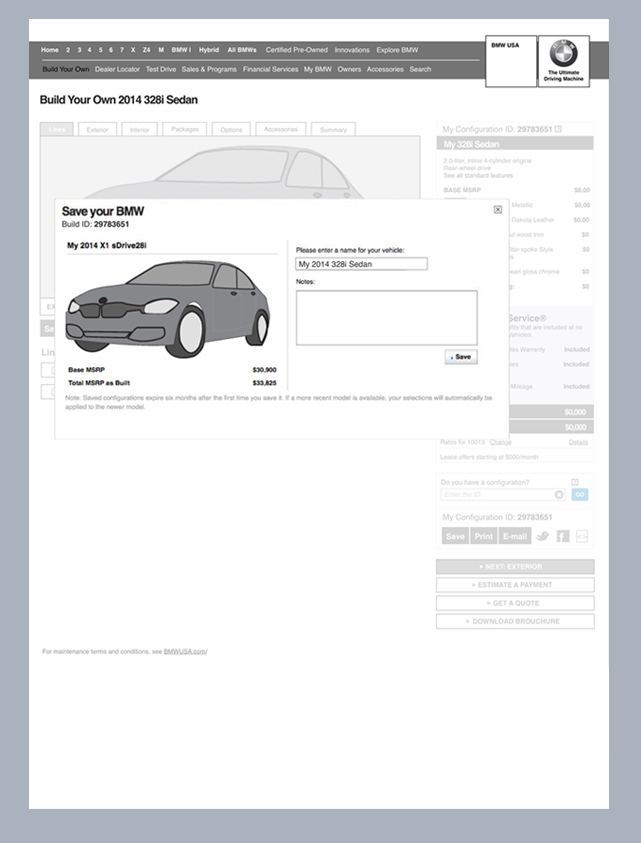The image size is (641, 843).
Task: Switch to the Accessories configurator tab
Action: [281, 129]
